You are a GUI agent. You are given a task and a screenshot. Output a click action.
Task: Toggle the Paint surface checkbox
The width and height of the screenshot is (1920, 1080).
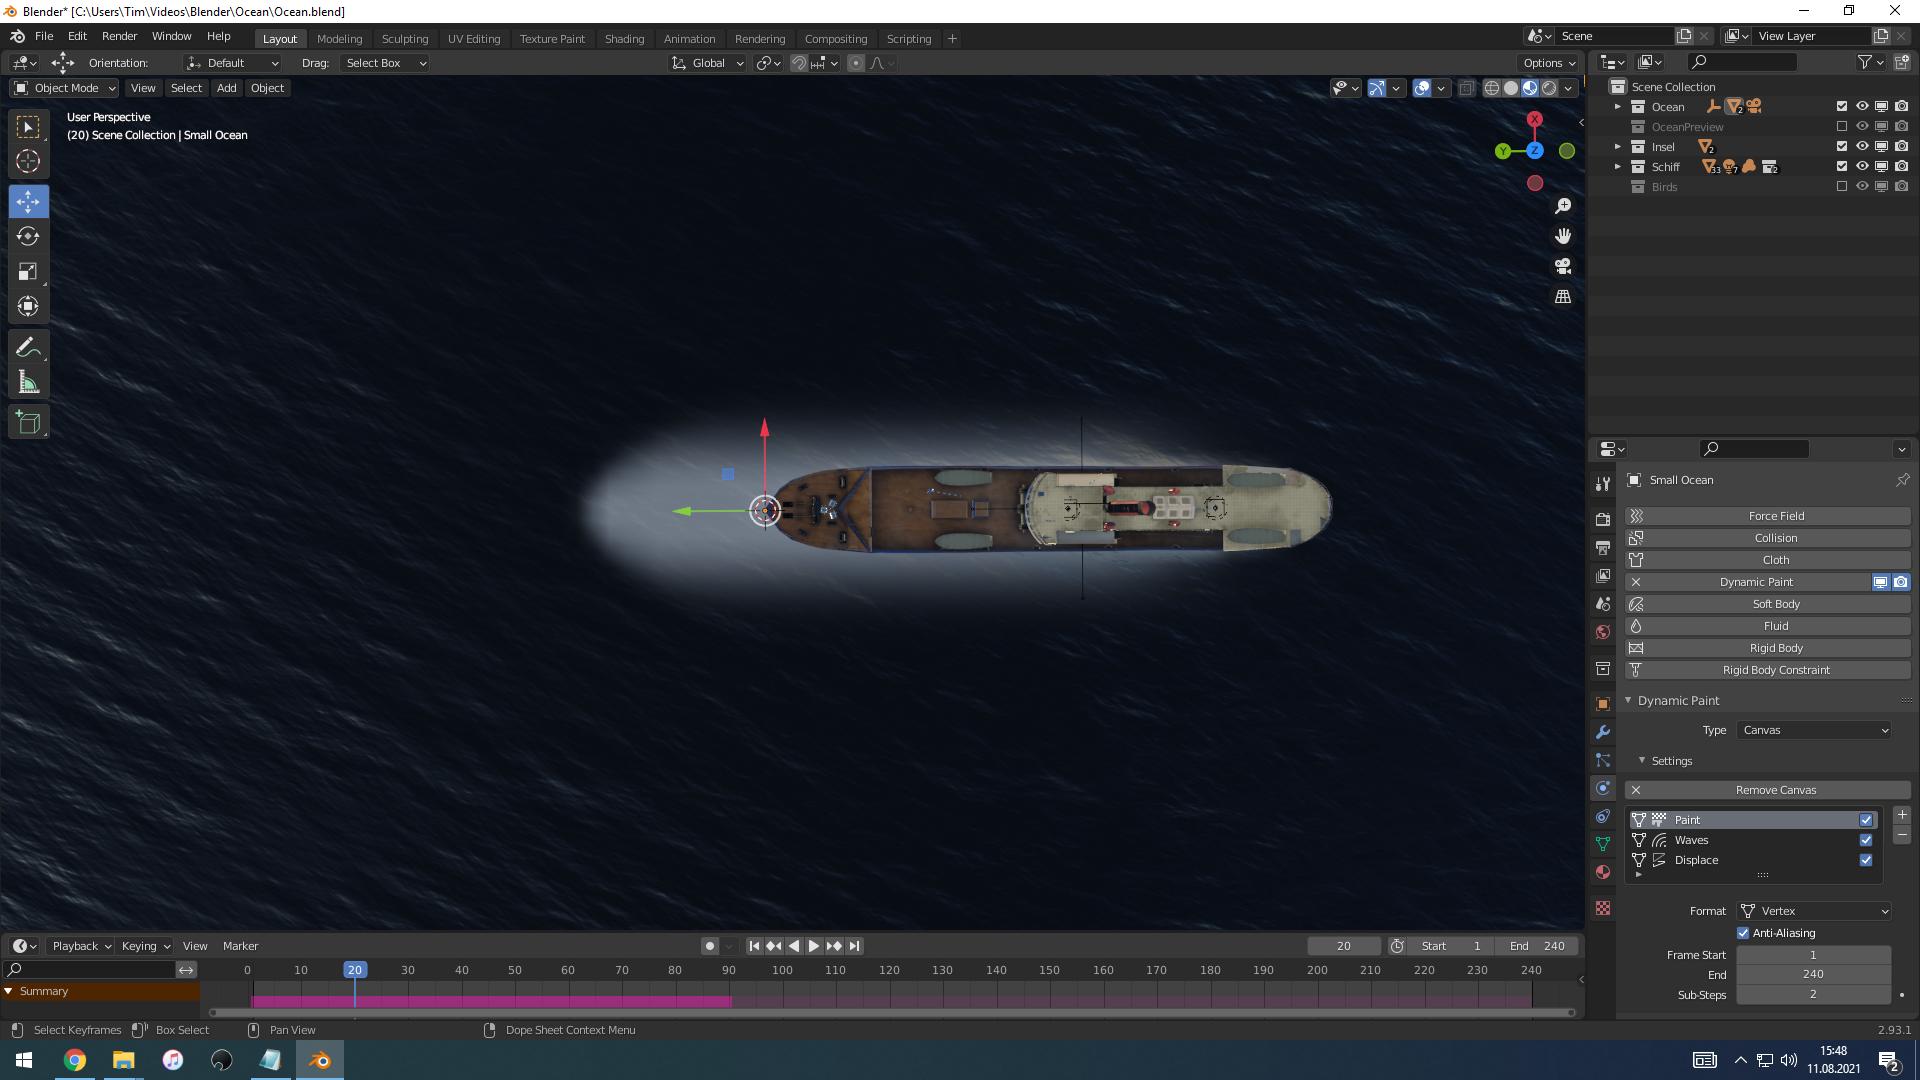point(1866,820)
